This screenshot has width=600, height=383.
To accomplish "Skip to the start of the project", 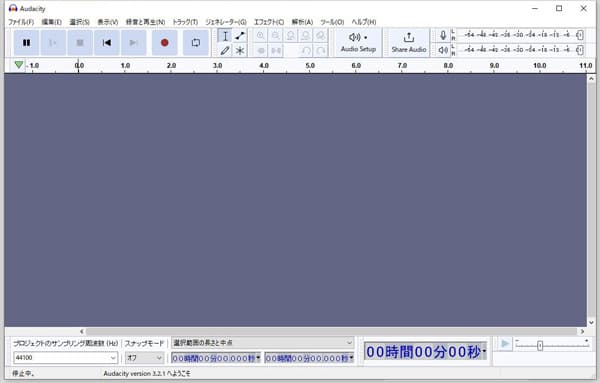I will [x=107, y=42].
